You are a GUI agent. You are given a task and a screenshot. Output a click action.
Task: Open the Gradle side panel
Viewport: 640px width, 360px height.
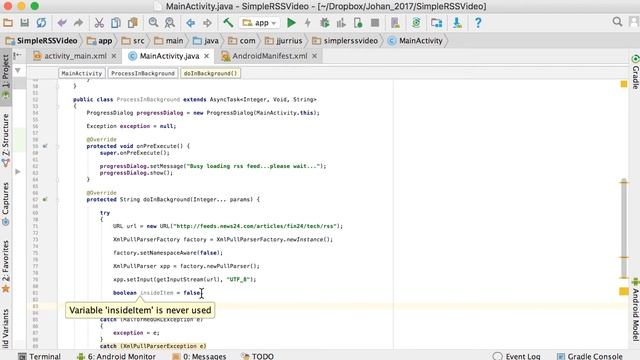[635, 72]
